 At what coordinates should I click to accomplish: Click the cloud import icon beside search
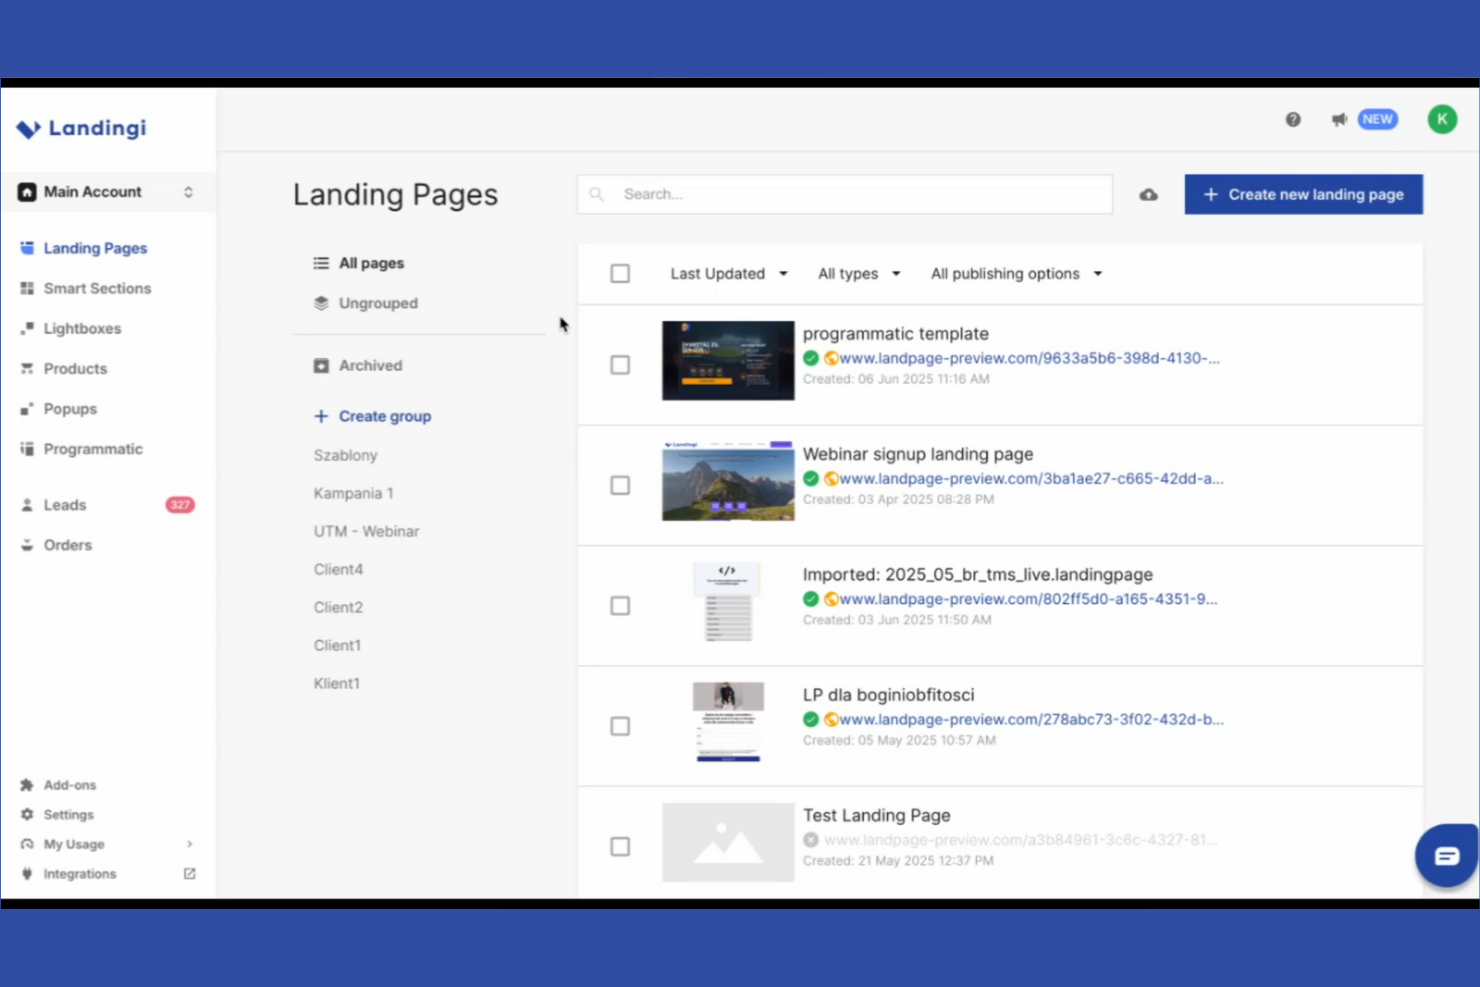click(x=1148, y=194)
